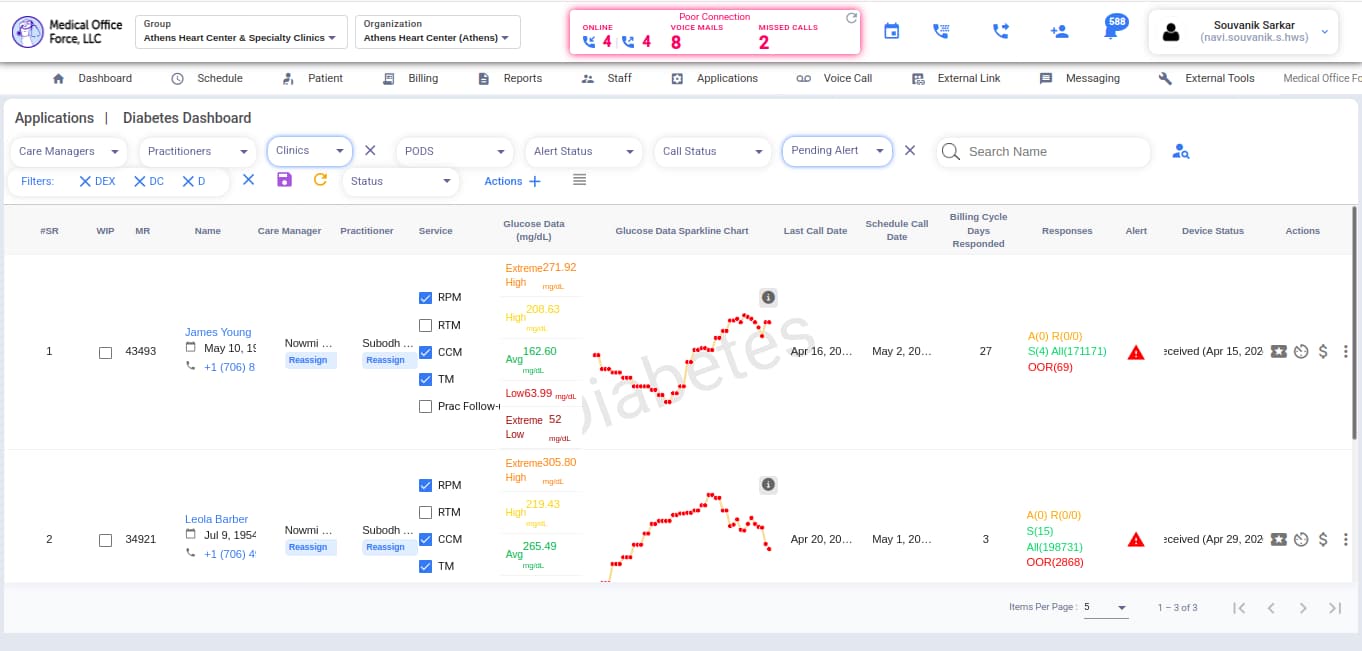Click the call forwarding icon
The image size is (1362, 651).
[1000, 32]
